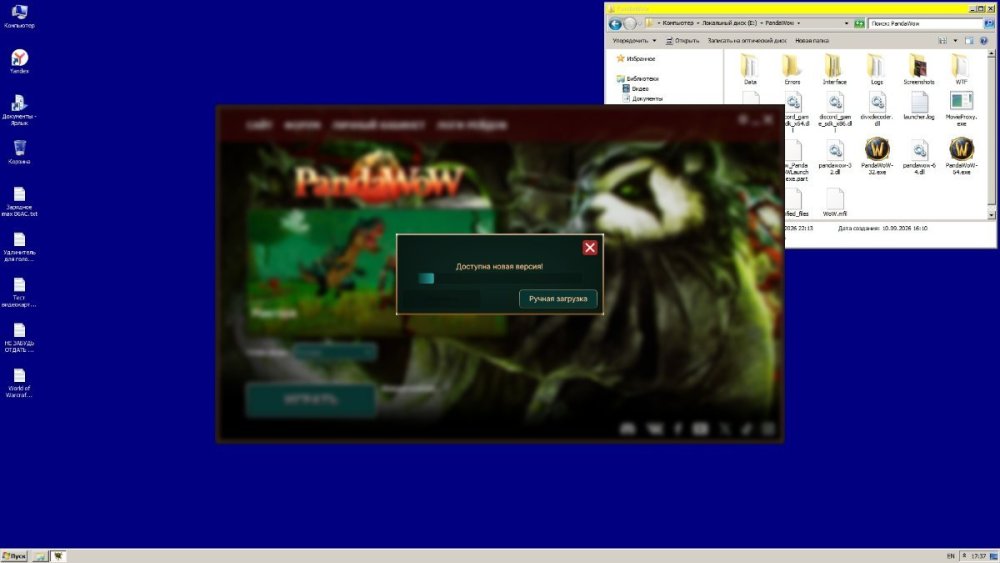Image resolution: width=1000 pixels, height=563 pixels.
Task: Open the Пуск start button
Action: [14, 556]
